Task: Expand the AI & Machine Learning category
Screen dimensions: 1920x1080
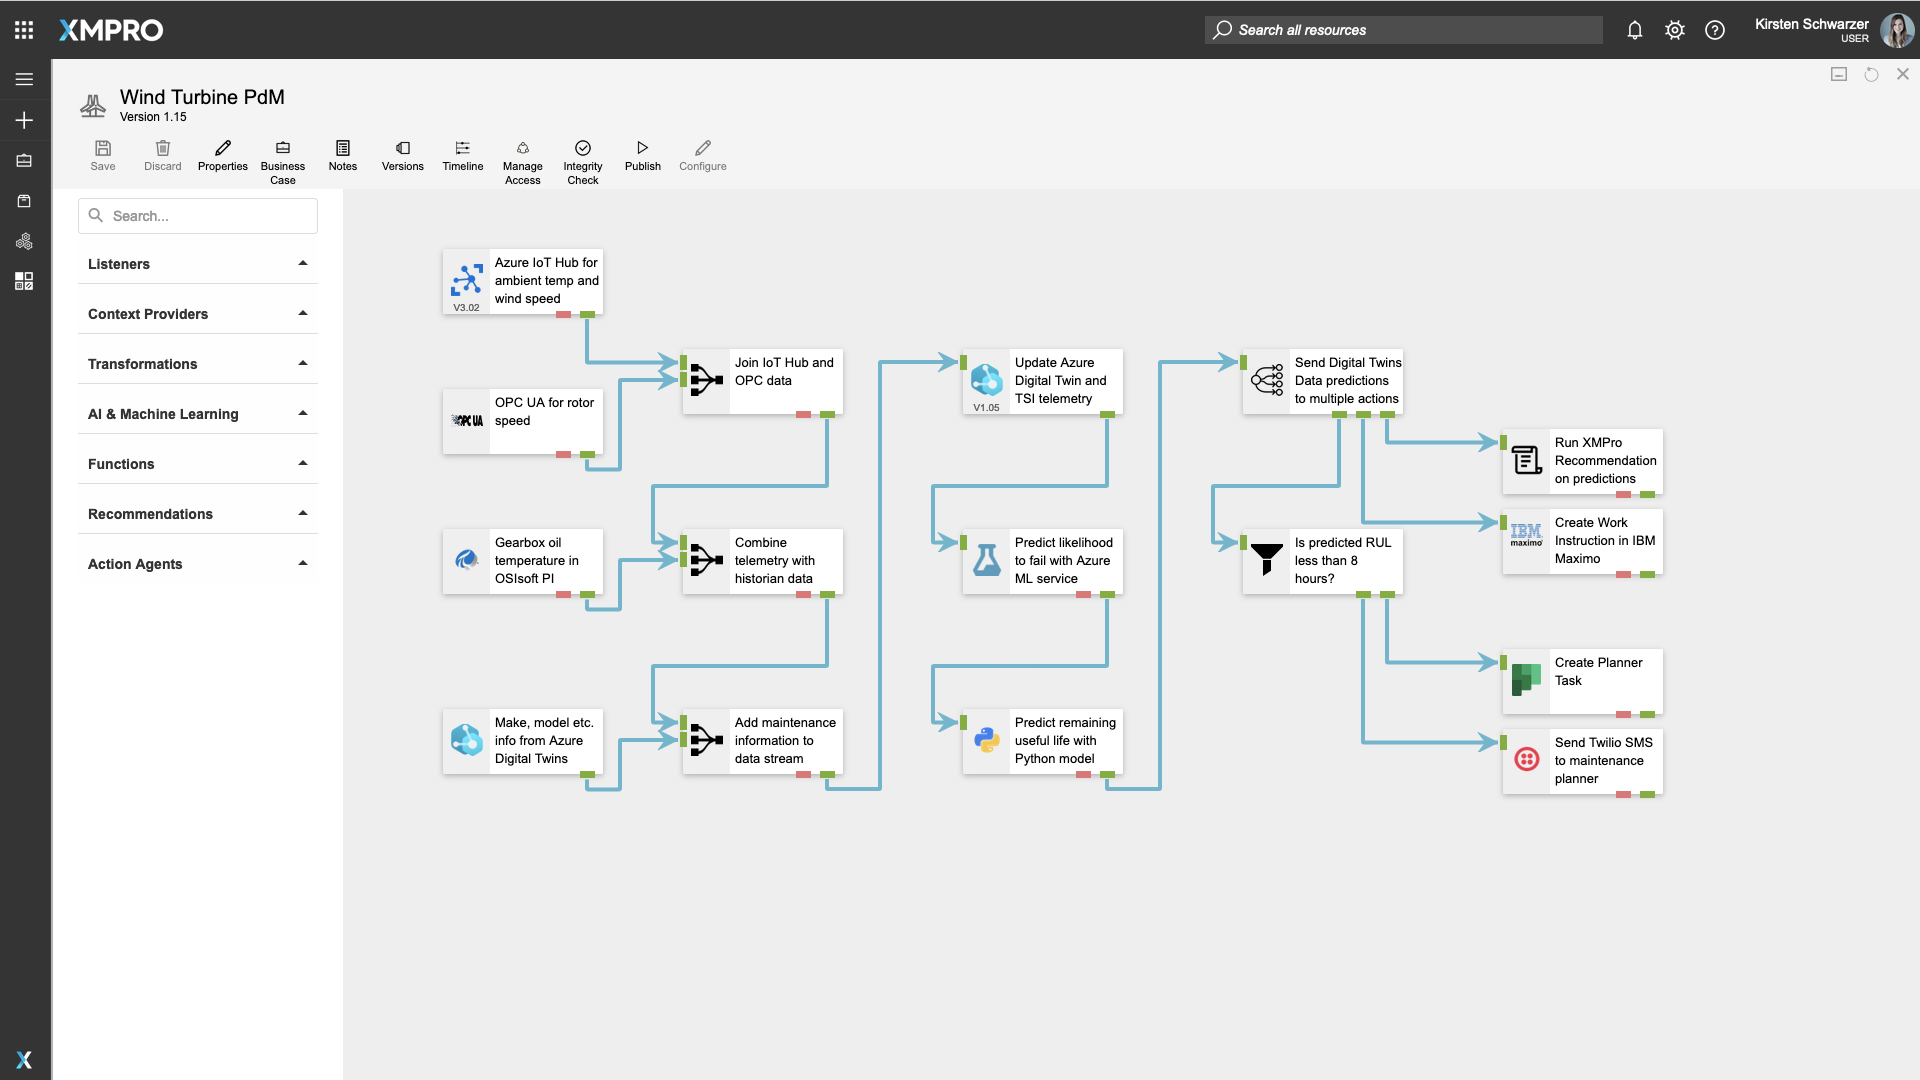Action: pos(198,414)
